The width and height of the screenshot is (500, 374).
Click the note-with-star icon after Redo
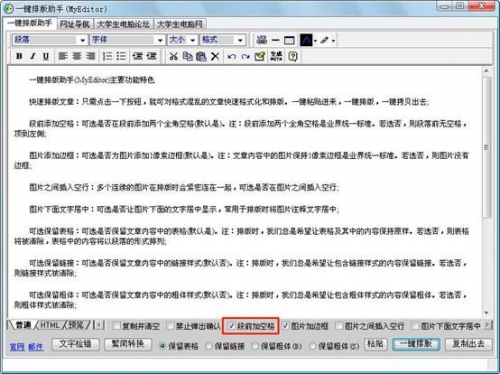pos(260,56)
